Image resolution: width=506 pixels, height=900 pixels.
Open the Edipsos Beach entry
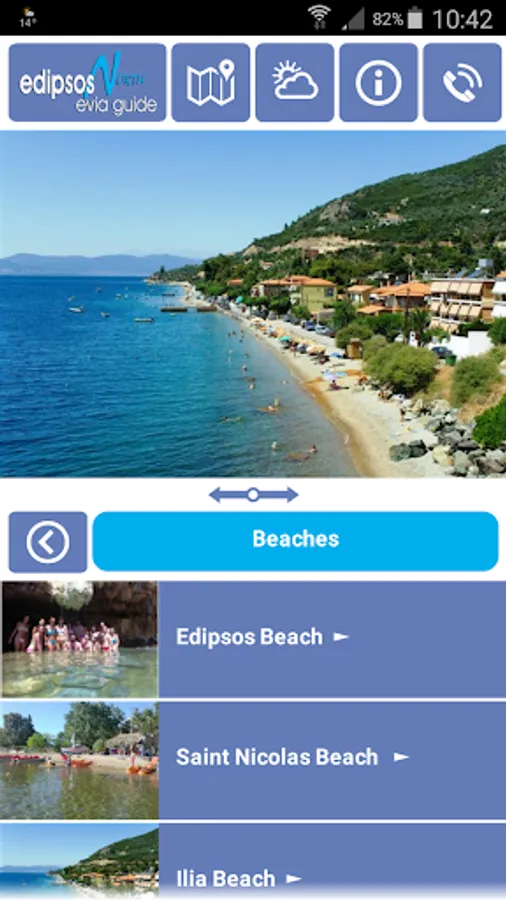point(253,639)
